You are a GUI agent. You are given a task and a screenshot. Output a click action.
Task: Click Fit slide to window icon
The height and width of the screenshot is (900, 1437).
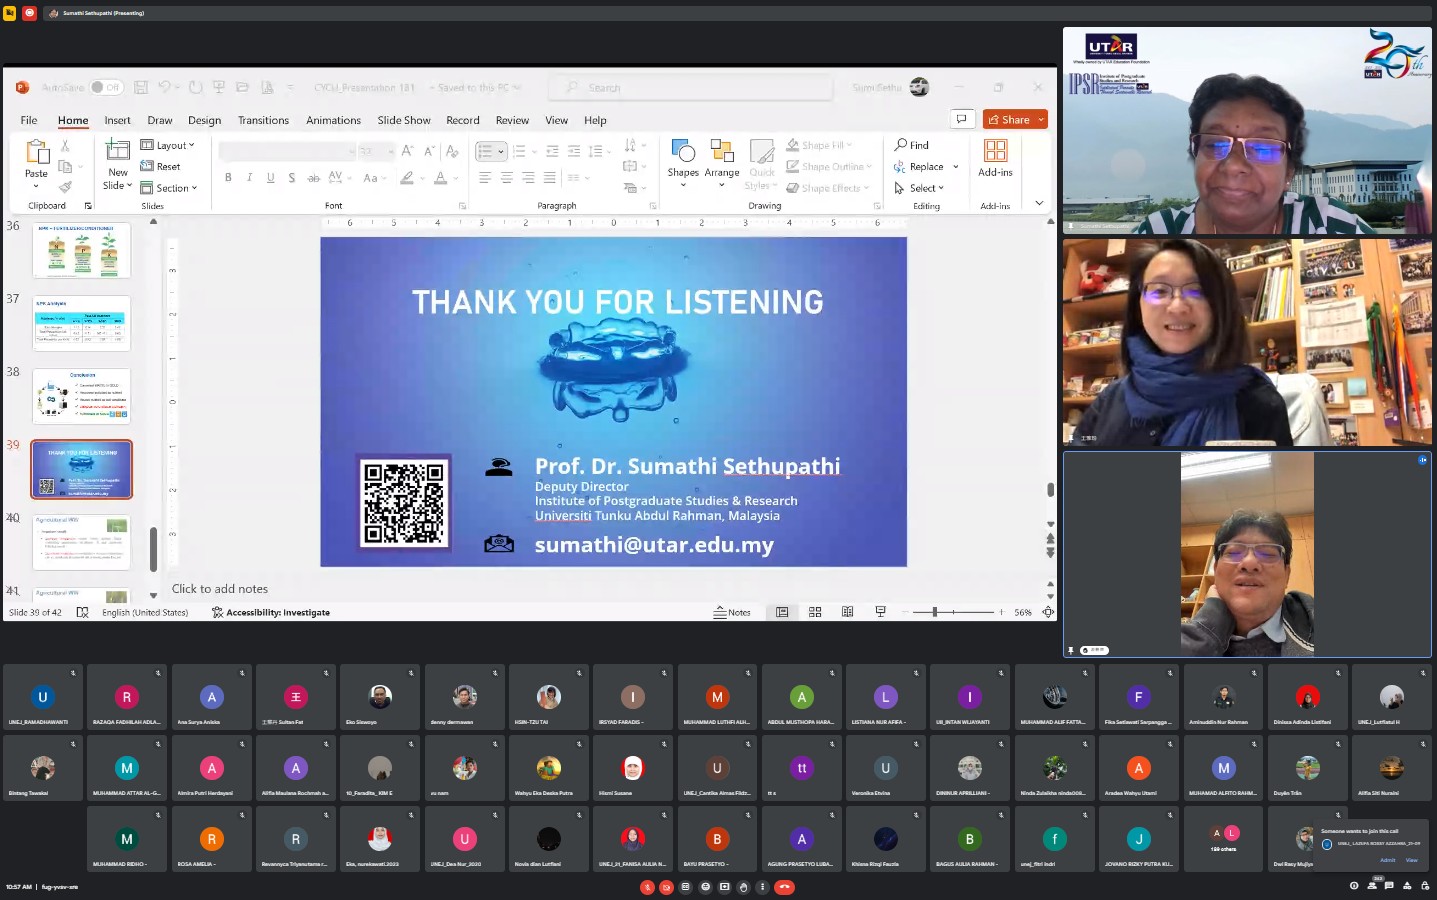click(x=1048, y=612)
